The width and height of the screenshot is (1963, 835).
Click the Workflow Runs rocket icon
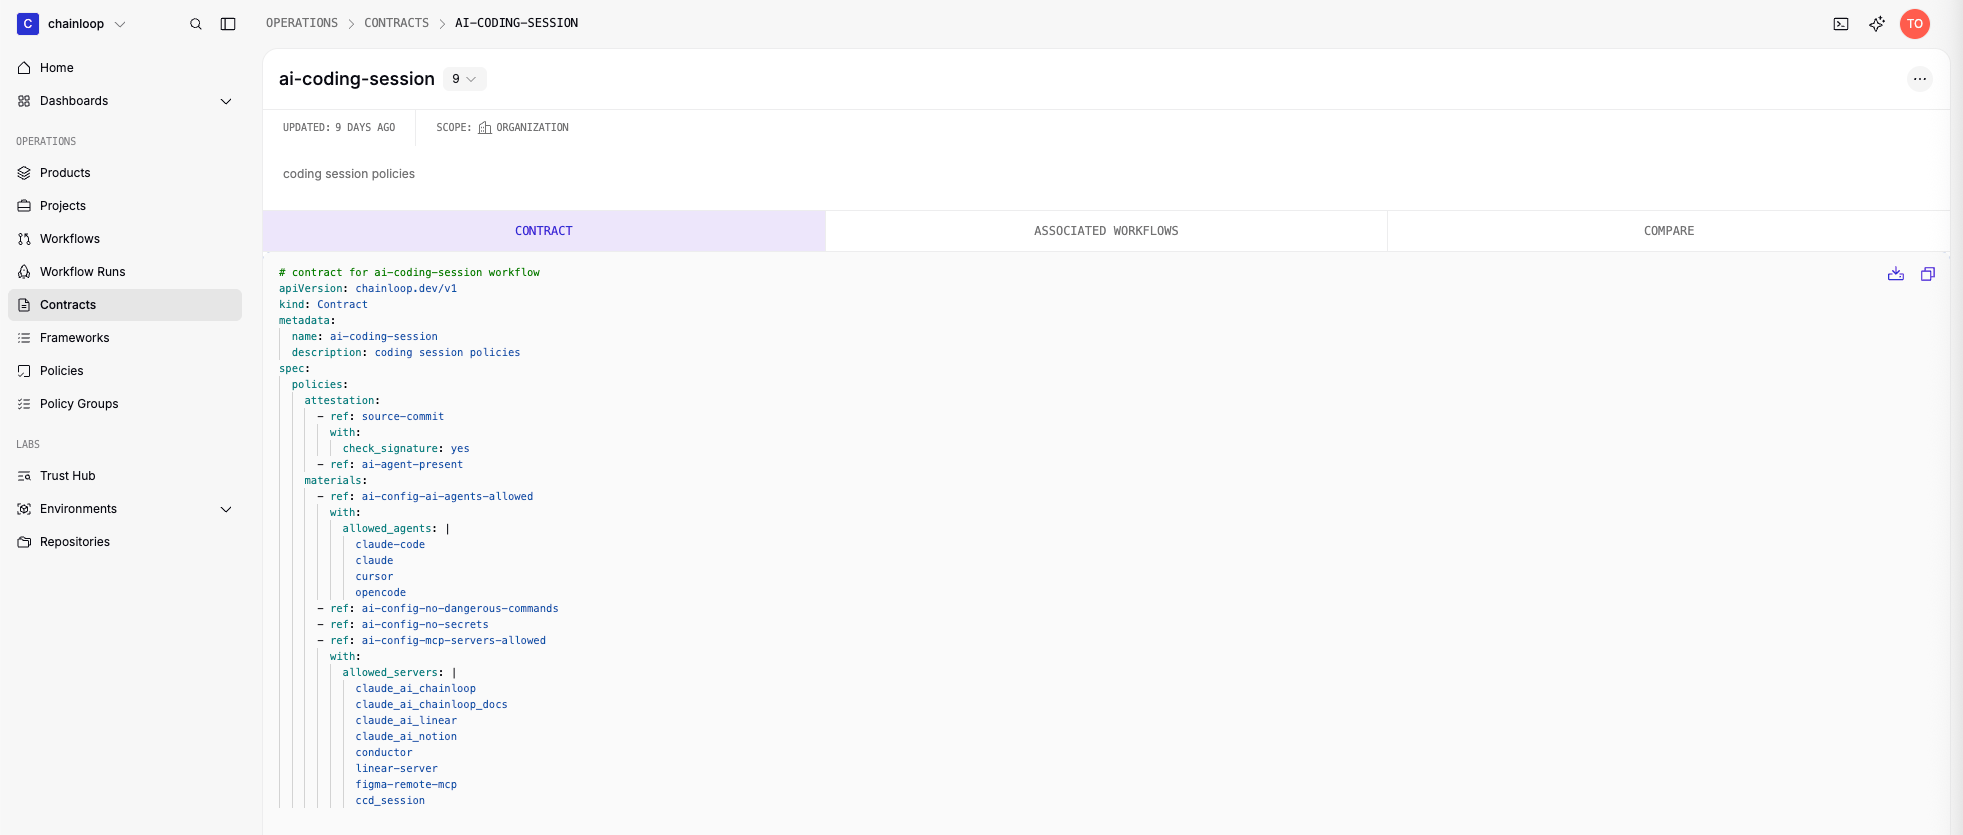coord(24,272)
